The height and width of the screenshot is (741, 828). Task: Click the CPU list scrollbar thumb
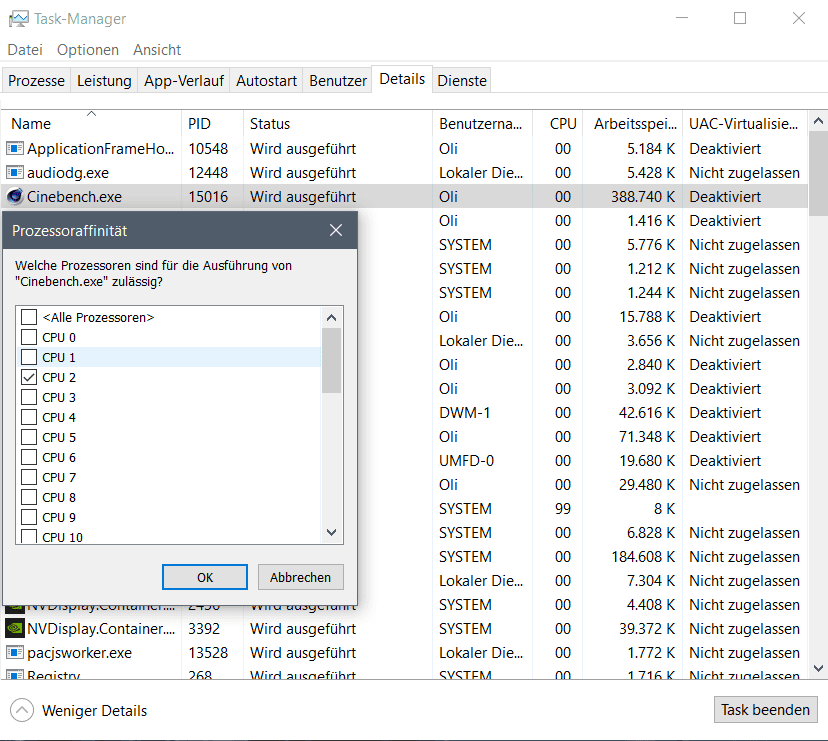[332, 361]
